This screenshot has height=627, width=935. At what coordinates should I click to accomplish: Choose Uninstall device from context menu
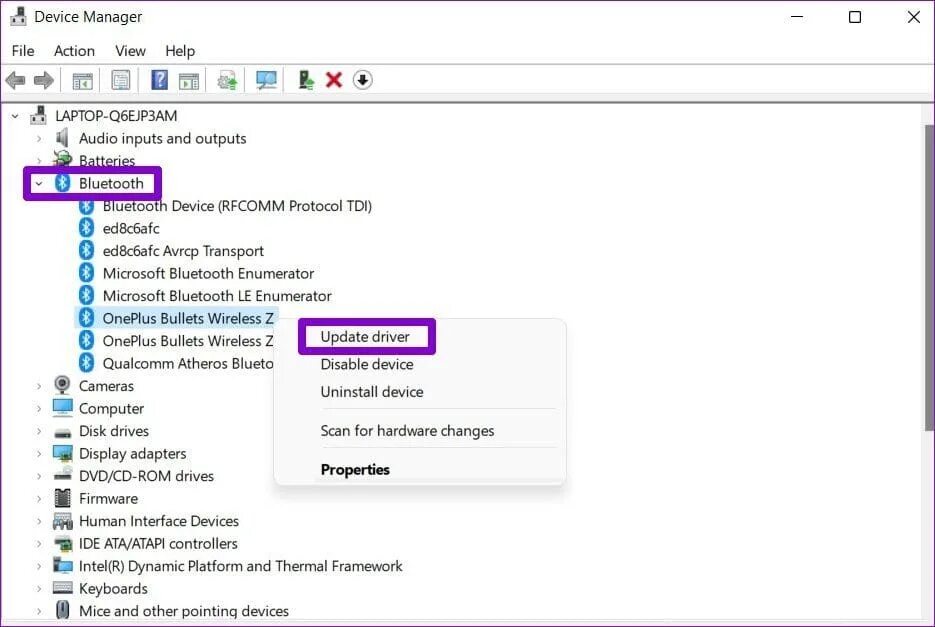[372, 391]
